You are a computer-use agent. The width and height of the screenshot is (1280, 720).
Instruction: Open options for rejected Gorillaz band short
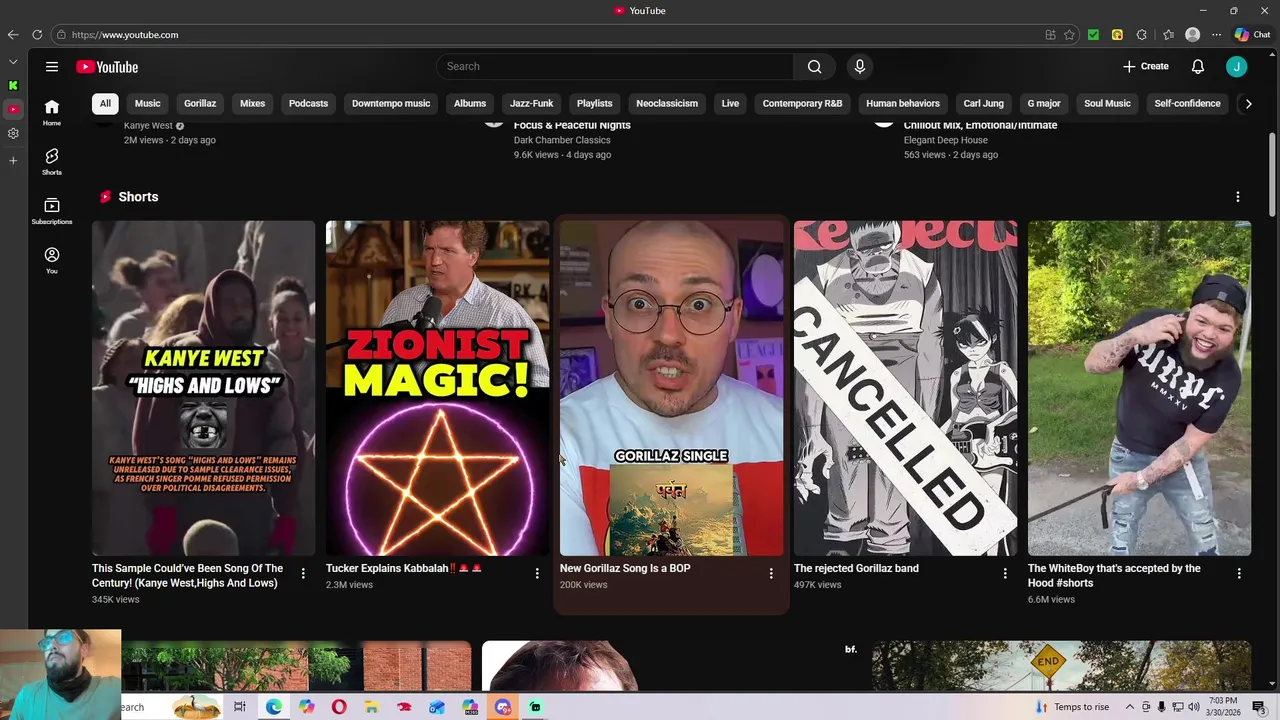click(x=1005, y=573)
